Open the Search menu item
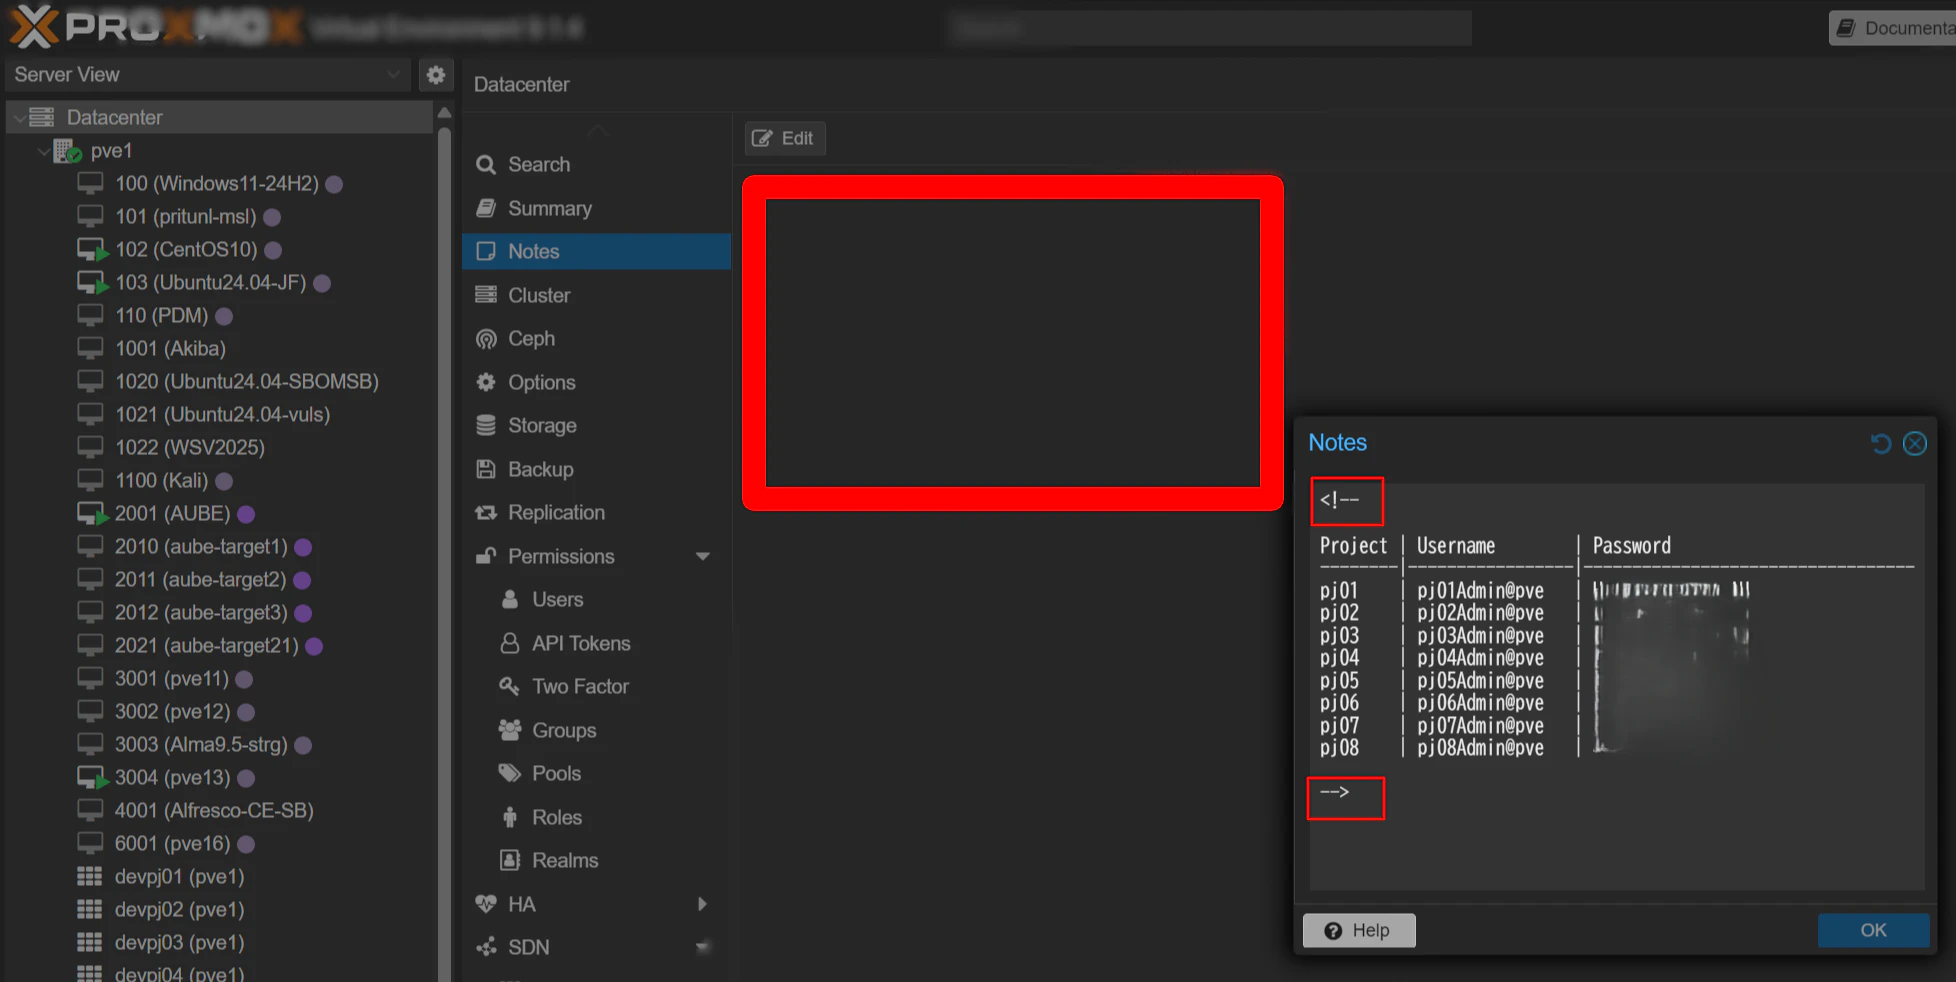Viewport: 1956px width, 982px height. [x=596, y=164]
